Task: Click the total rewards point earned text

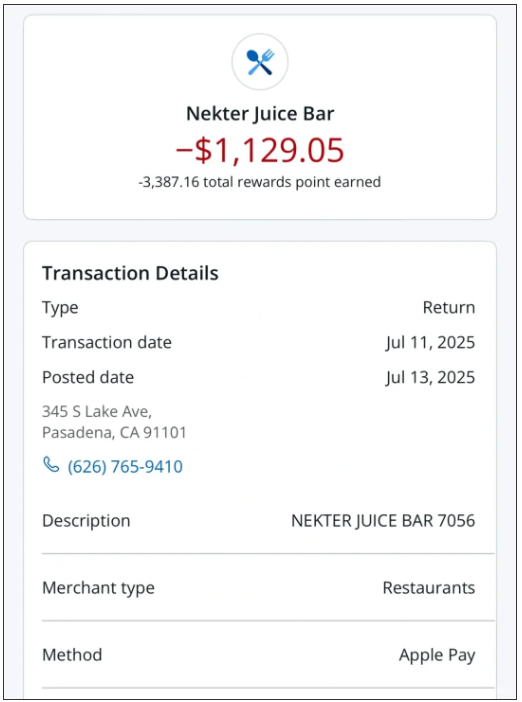Action: pos(260,182)
